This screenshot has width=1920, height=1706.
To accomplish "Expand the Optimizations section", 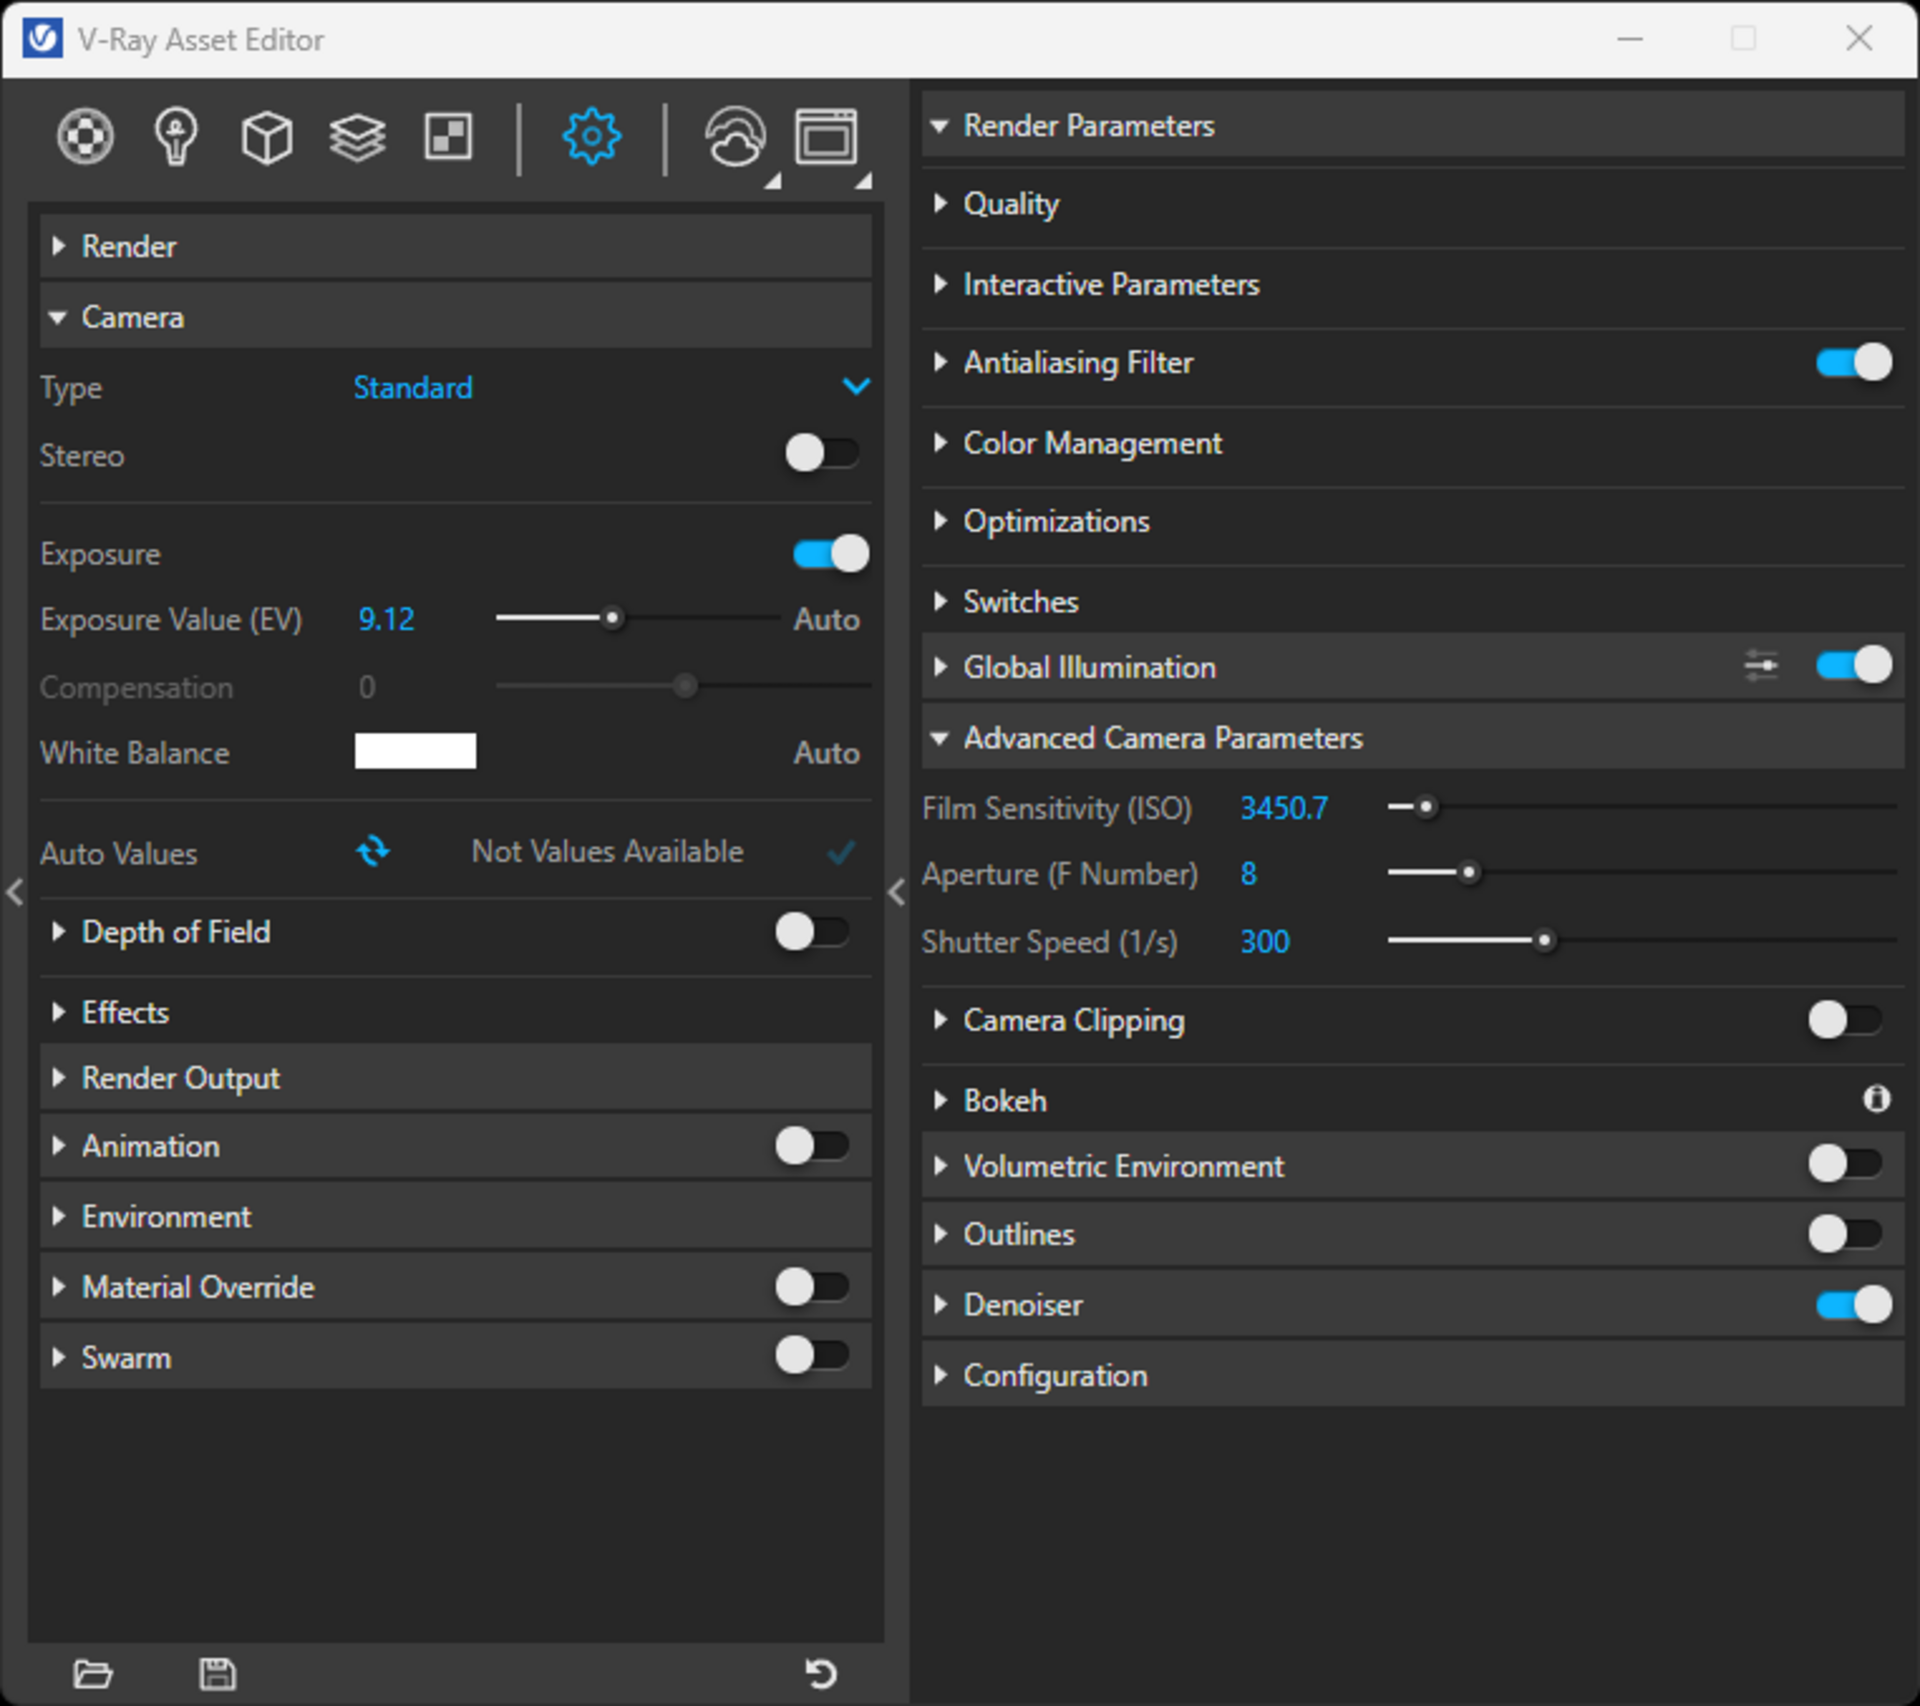I will pos(1413,521).
